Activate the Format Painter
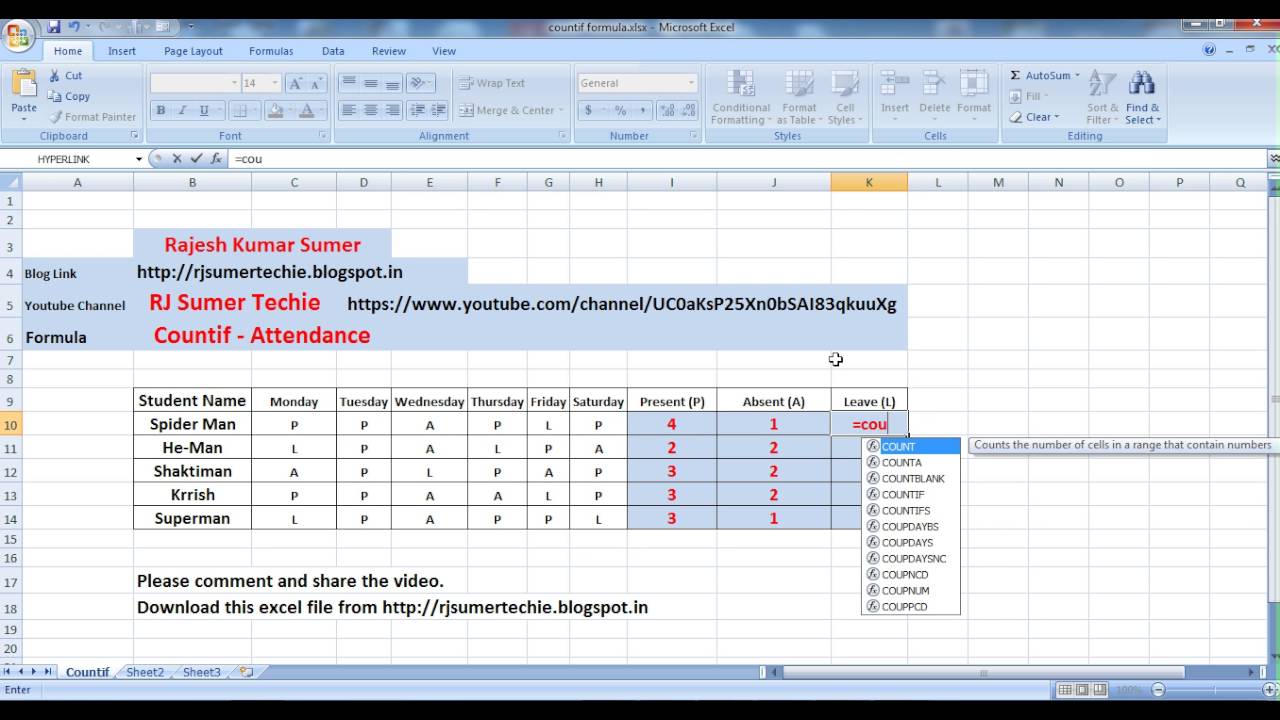 click(92, 117)
